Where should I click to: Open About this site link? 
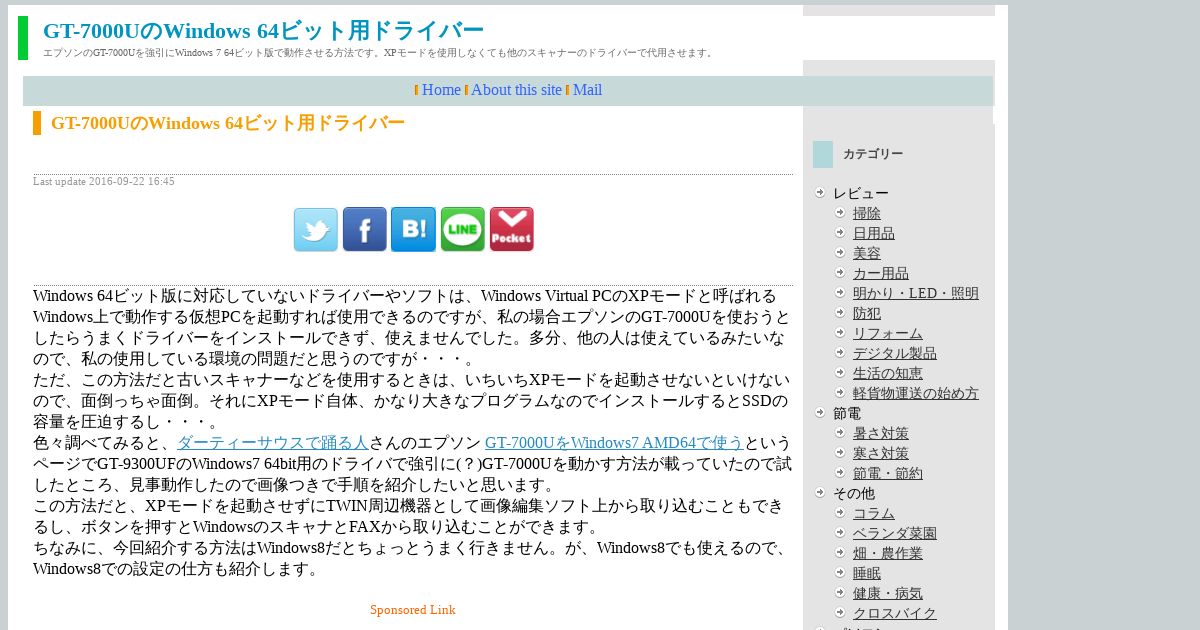click(x=516, y=90)
